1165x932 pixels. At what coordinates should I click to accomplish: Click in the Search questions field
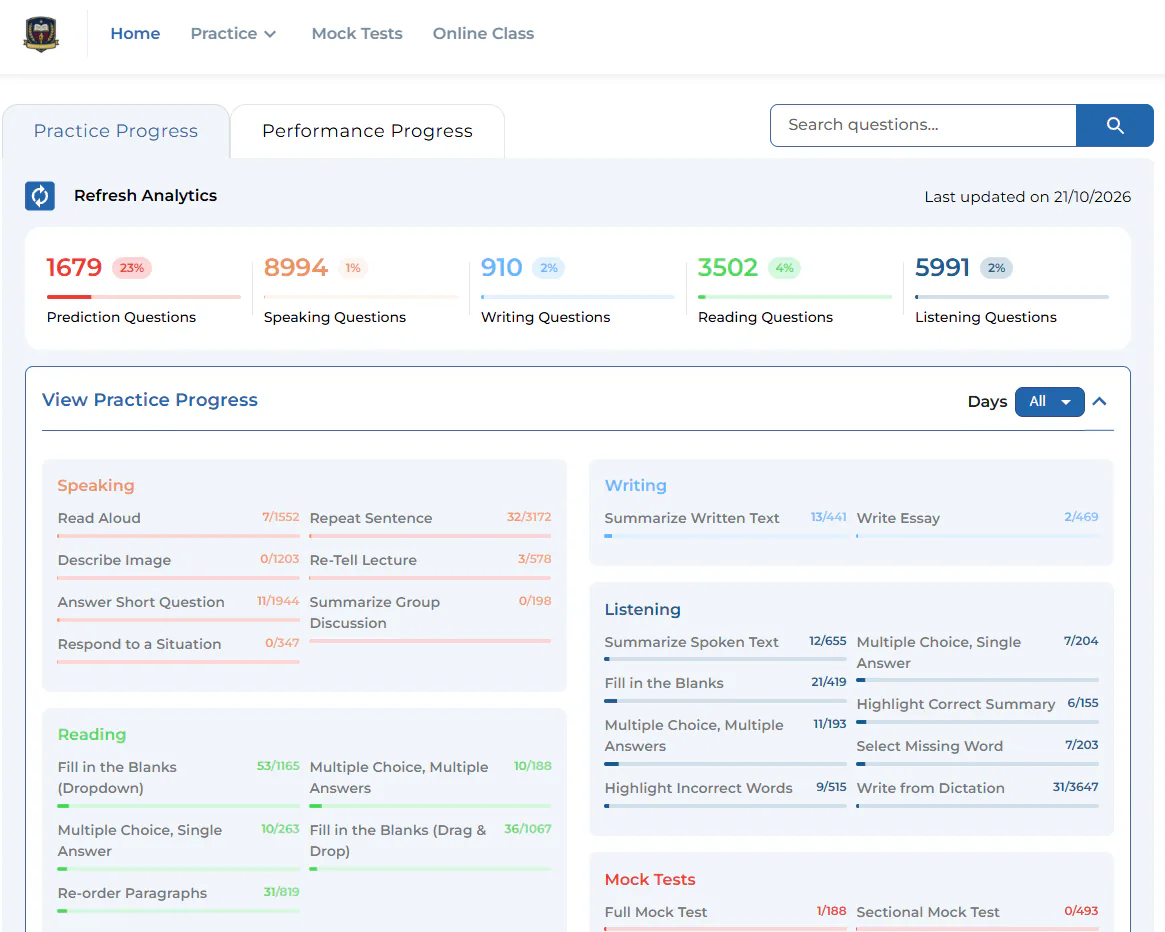[923, 126]
